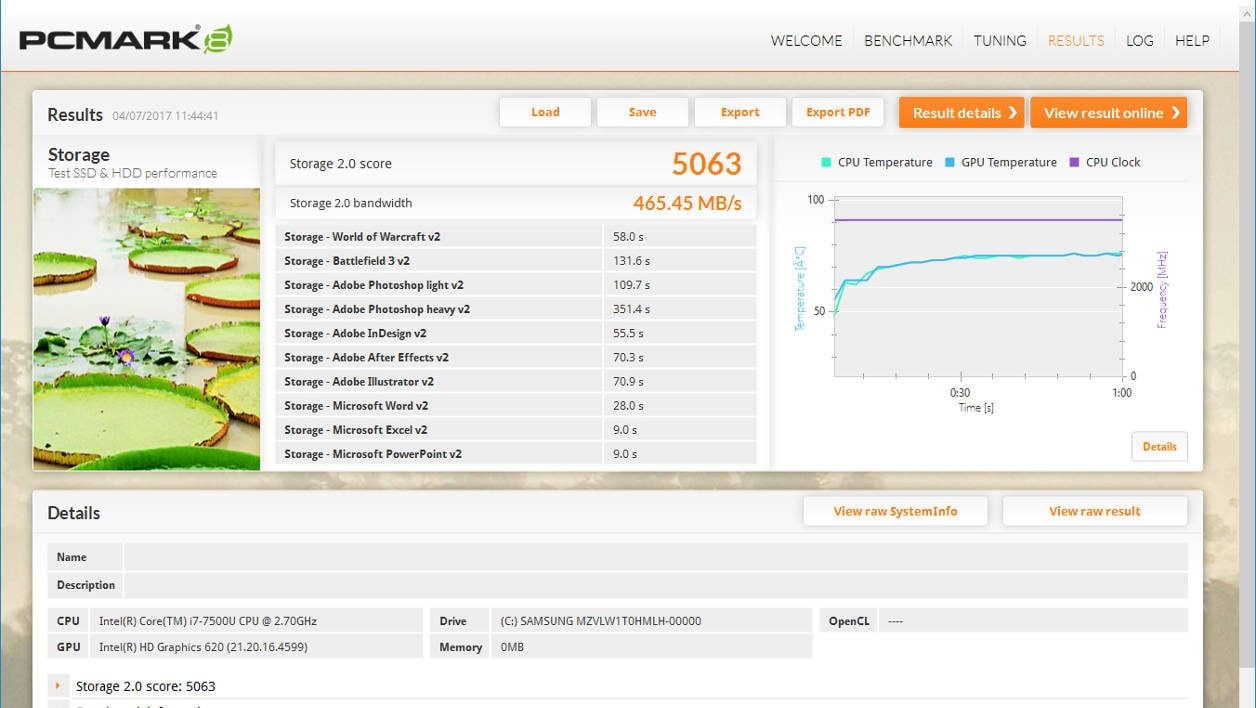Viewport: 1256px width, 708px height.
Task: Toggle GPU Temperature legend swatch
Action: pos(949,162)
